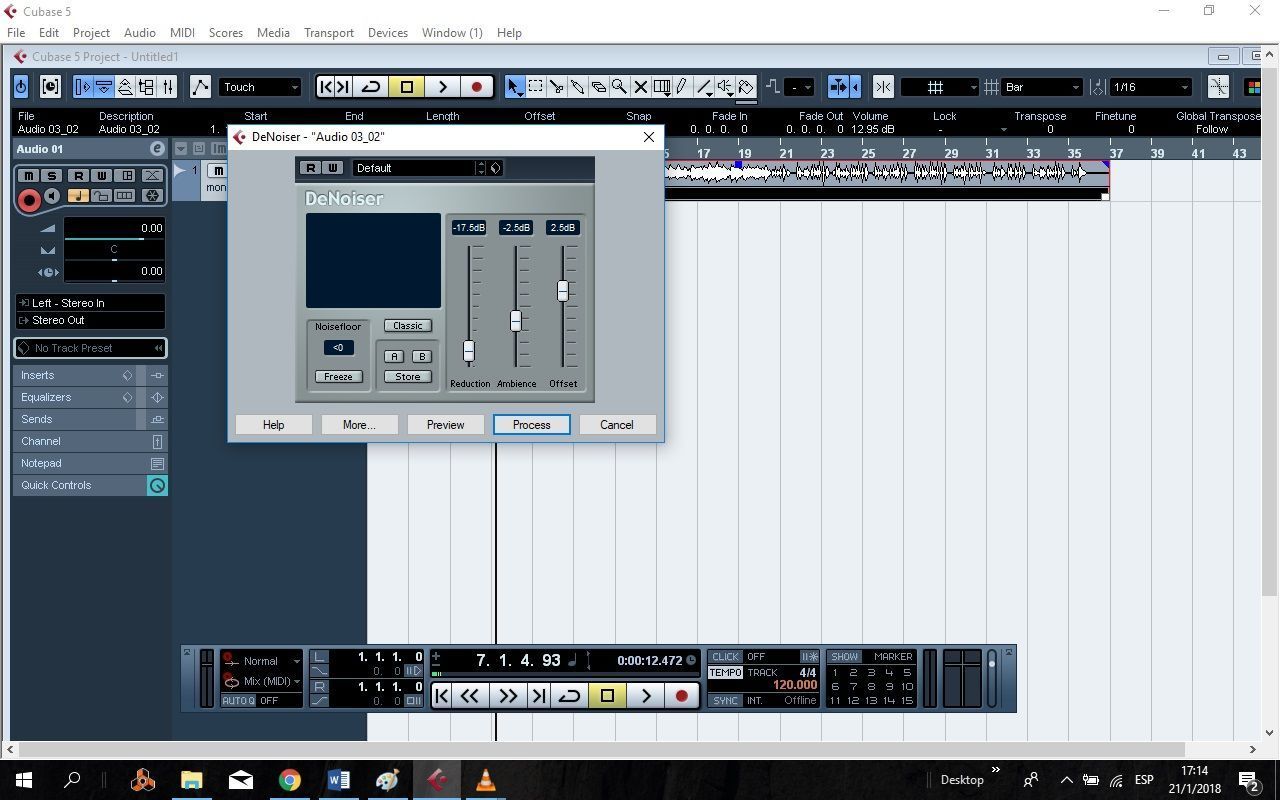Open the Touch automation mode dropdown
Image resolution: width=1280 pixels, height=800 pixels.
pos(259,87)
